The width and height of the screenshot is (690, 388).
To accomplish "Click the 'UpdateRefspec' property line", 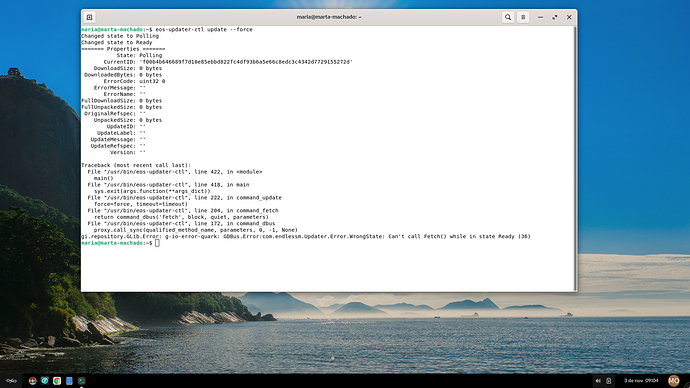I will 118,146.
